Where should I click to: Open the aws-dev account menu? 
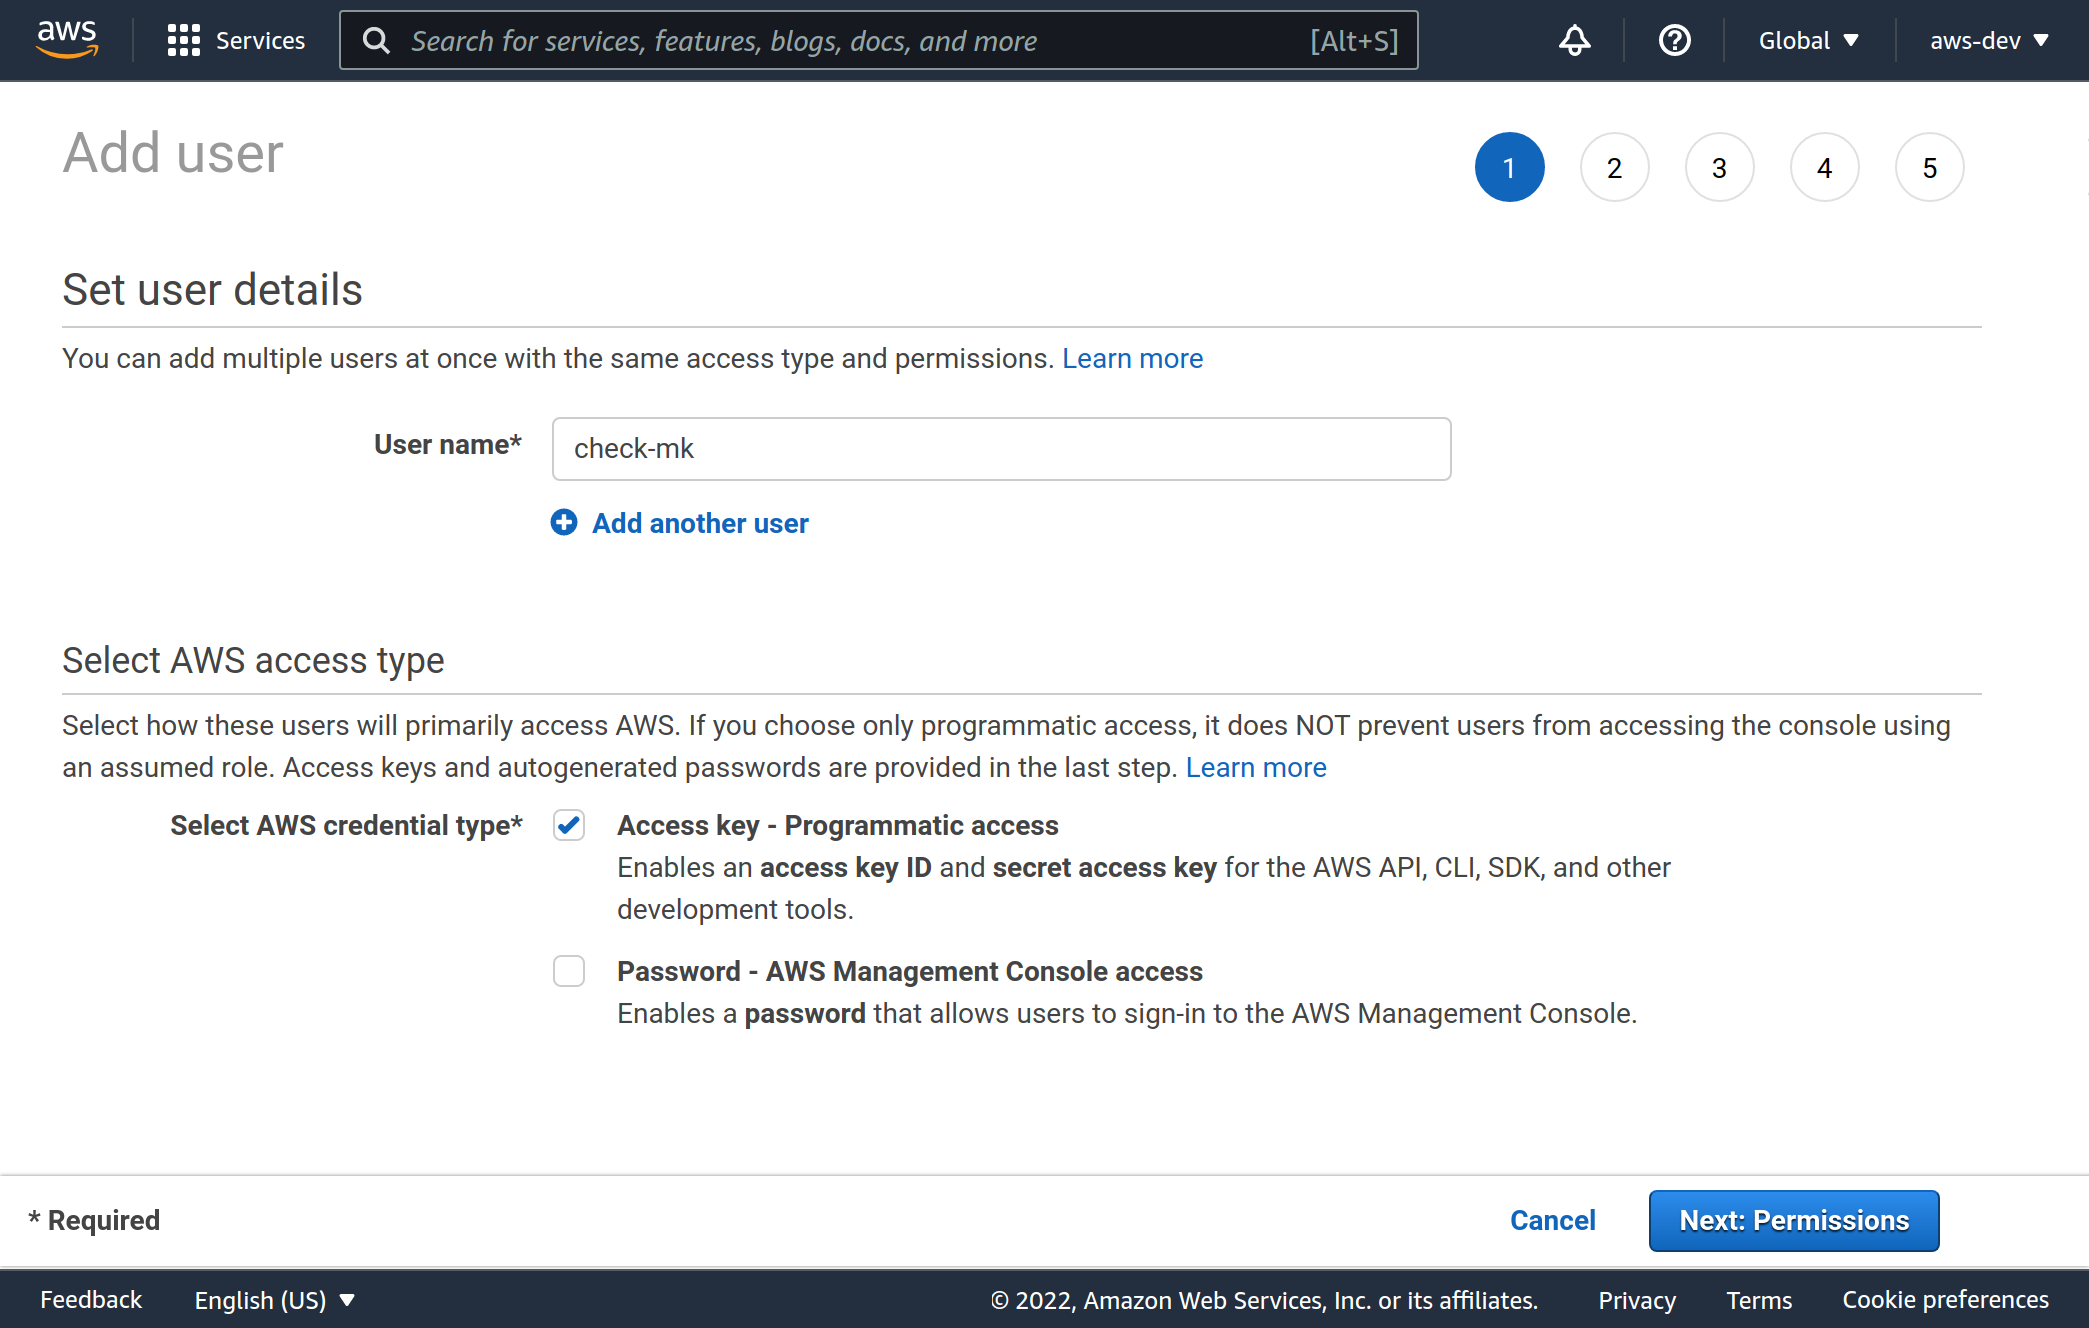pyautogui.click(x=1989, y=40)
